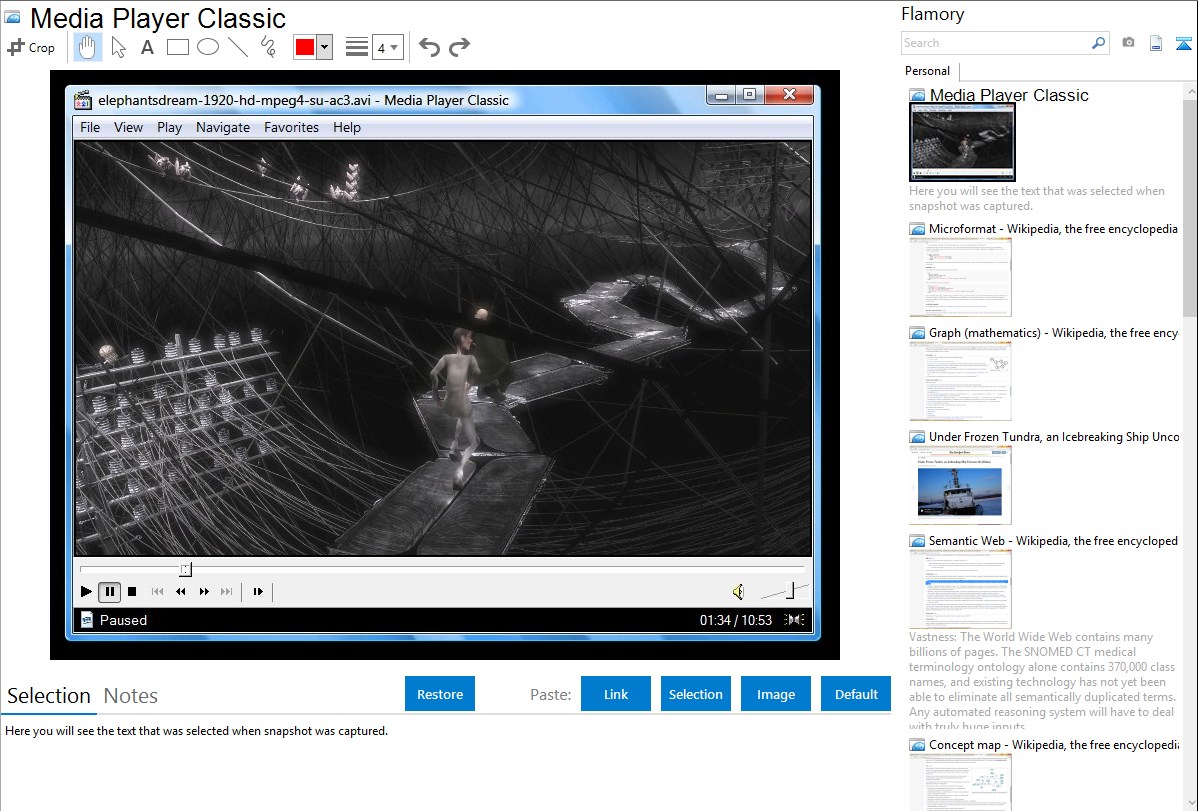Click the 01:34 / 10:53 time display
Screen dimensions: 1198x811
point(736,620)
